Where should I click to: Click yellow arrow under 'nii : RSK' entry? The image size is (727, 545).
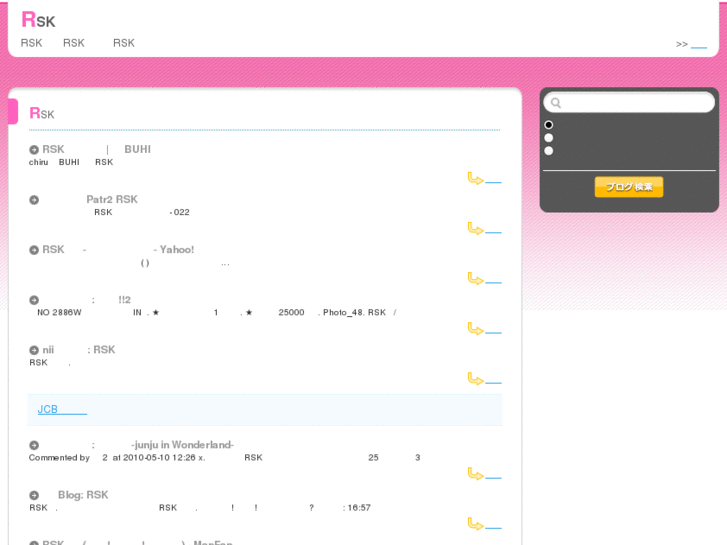[x=476, y=378]
